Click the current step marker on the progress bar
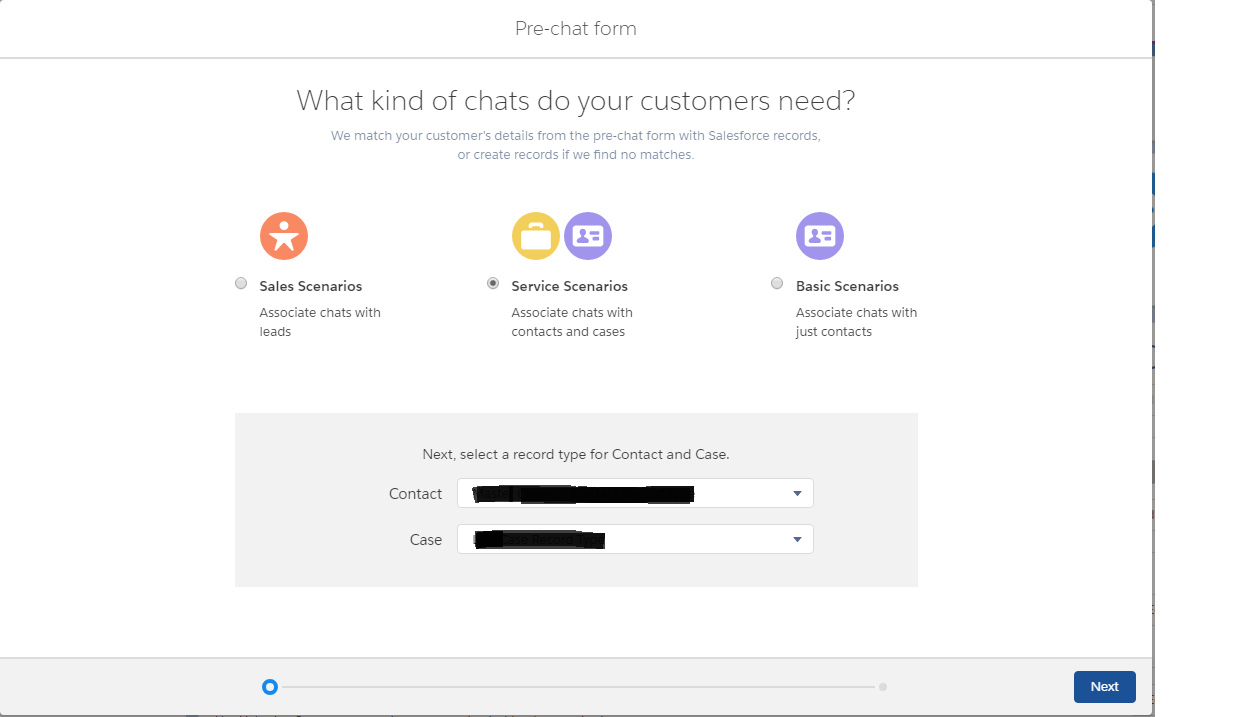 pyautogui.click(x=269, y=687)
